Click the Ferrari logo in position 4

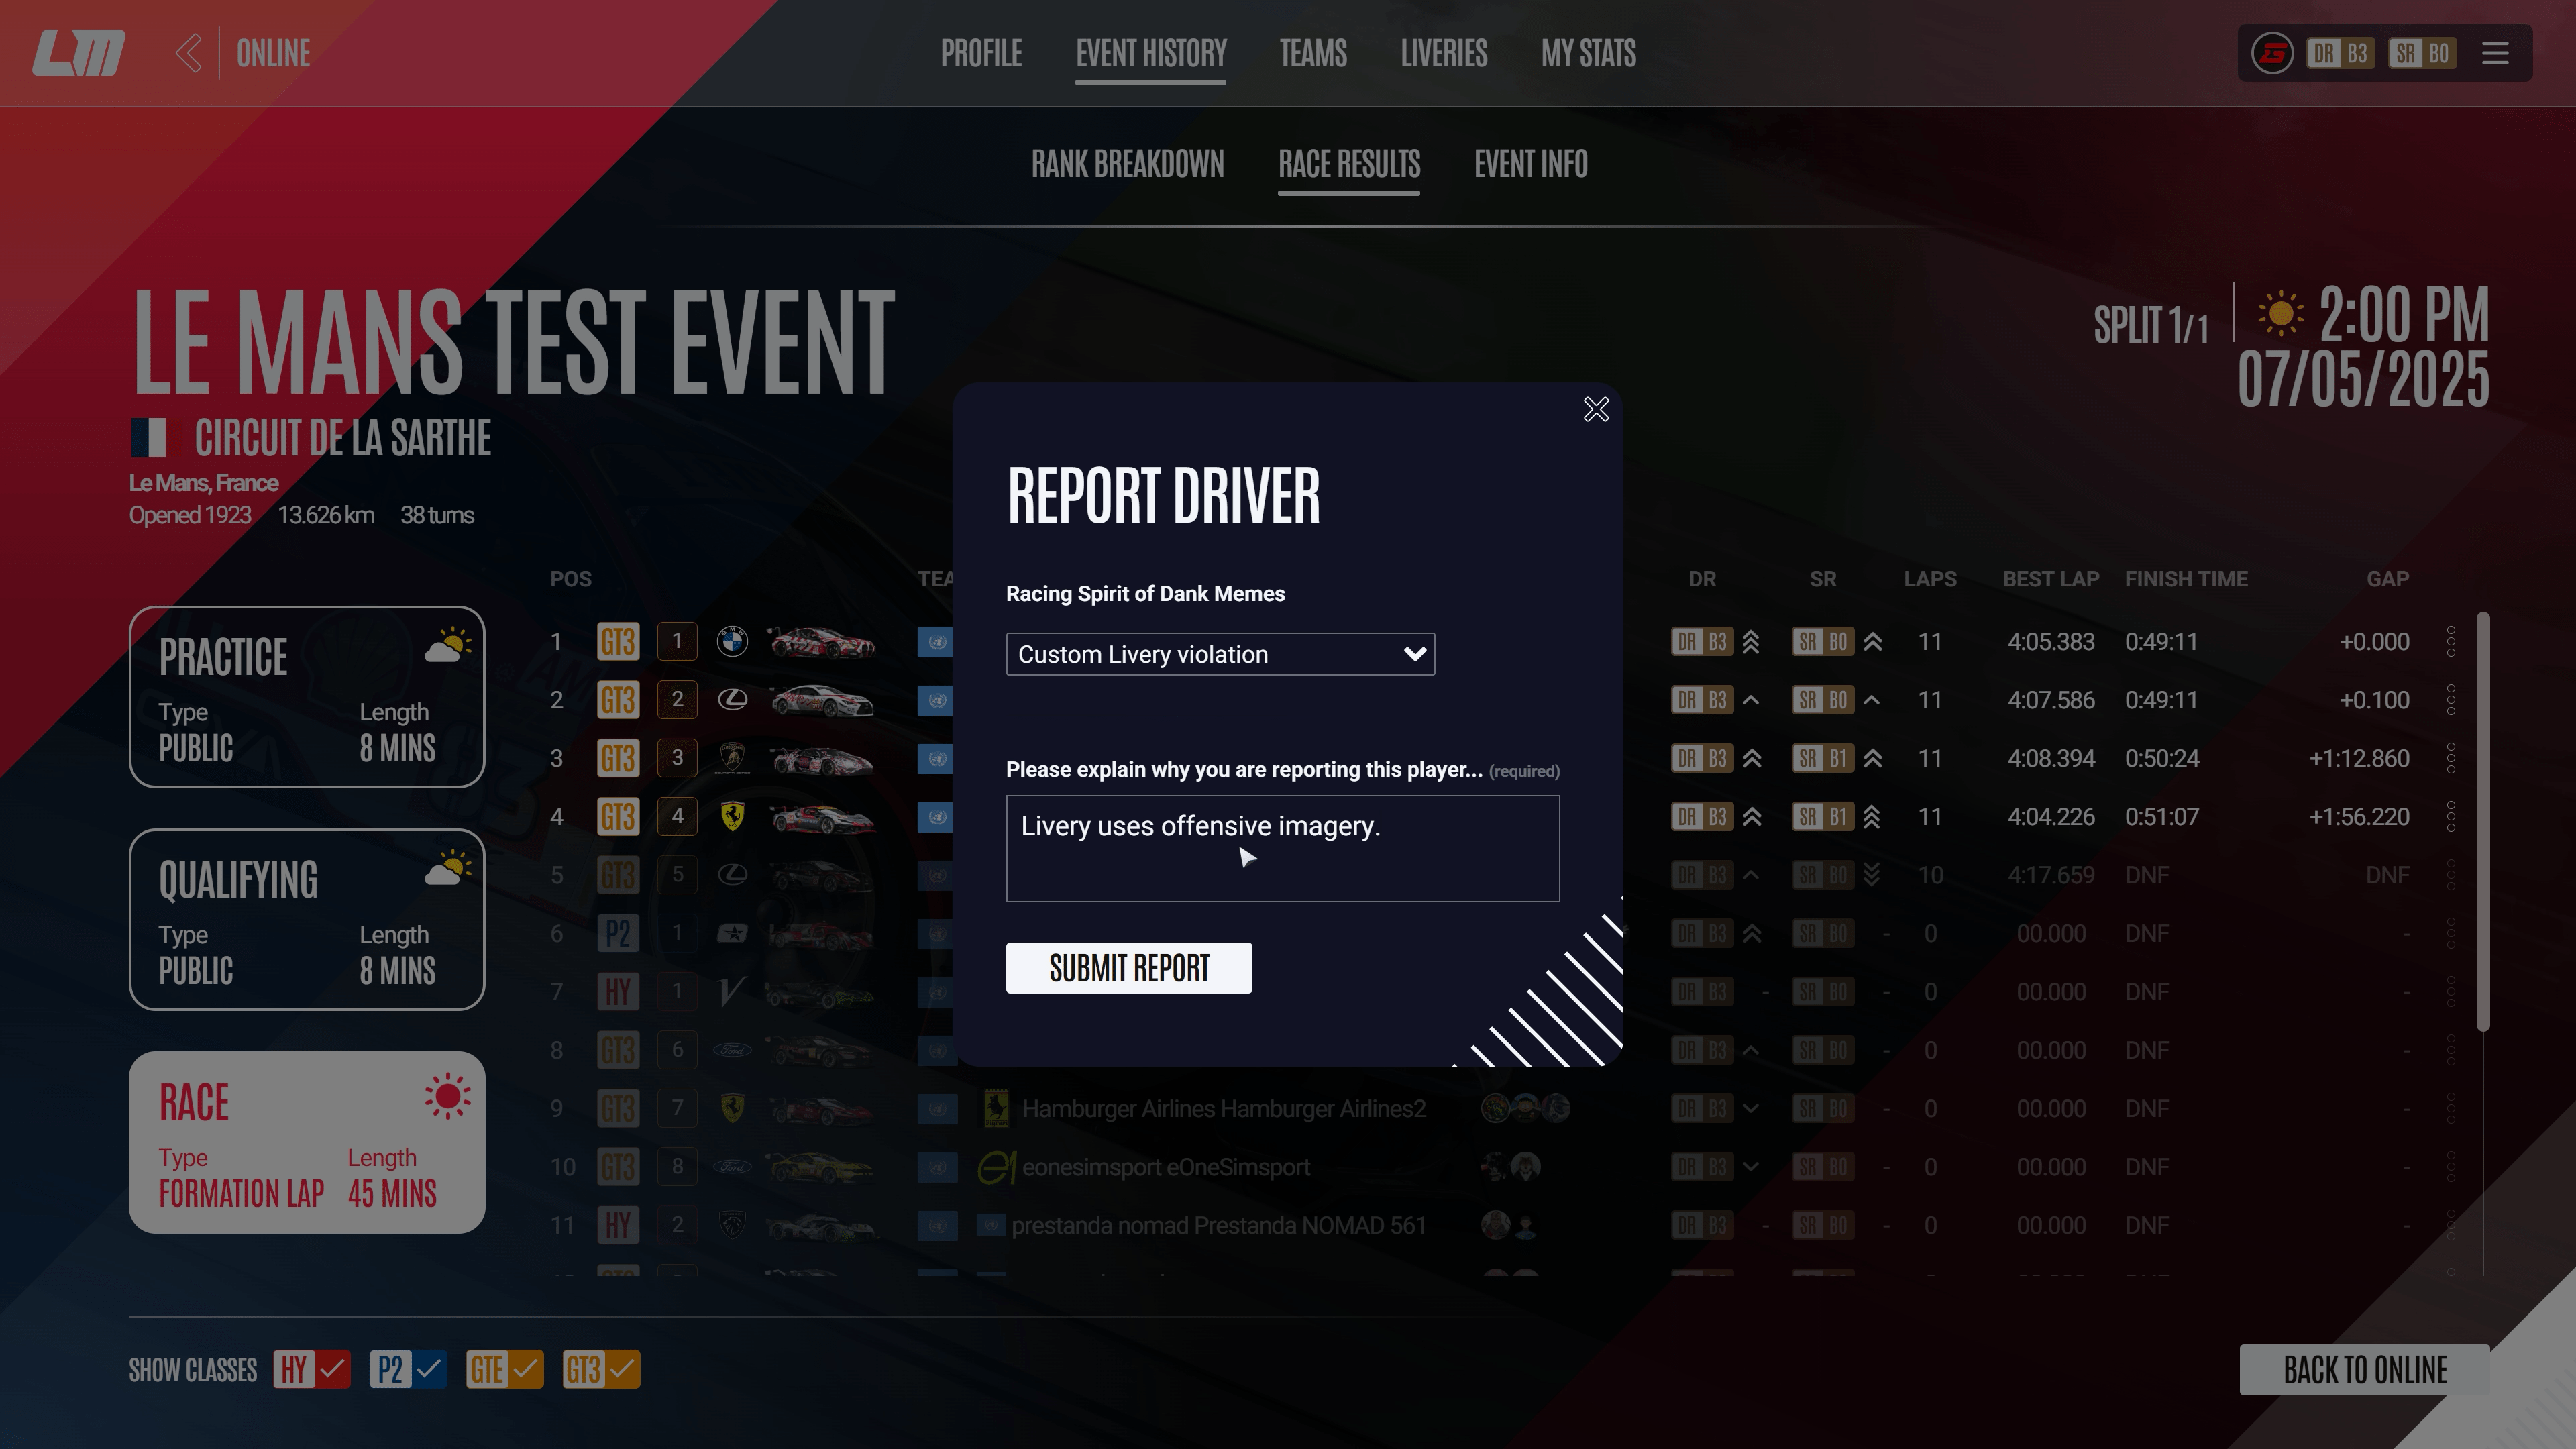click(x=732, y=817)
